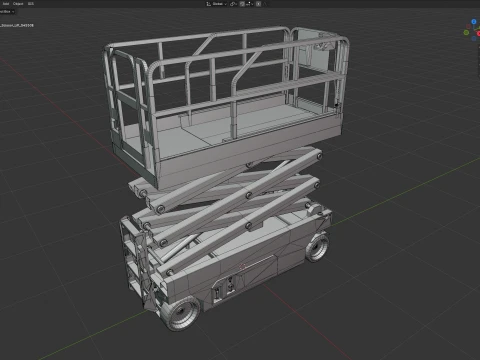Open the Select Box drag mode dropdown
This screenshot has width=480, height=360.
click(x=7, y=11)
